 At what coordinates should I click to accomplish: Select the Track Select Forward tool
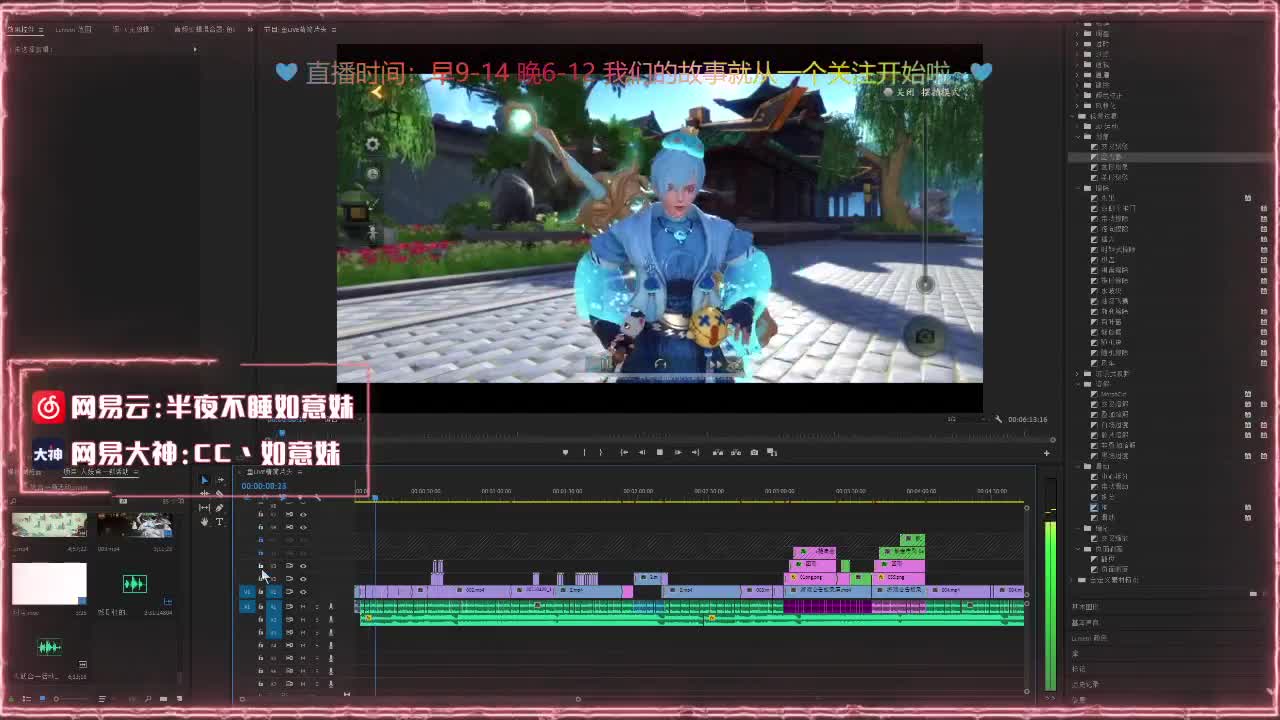[220, 480]
